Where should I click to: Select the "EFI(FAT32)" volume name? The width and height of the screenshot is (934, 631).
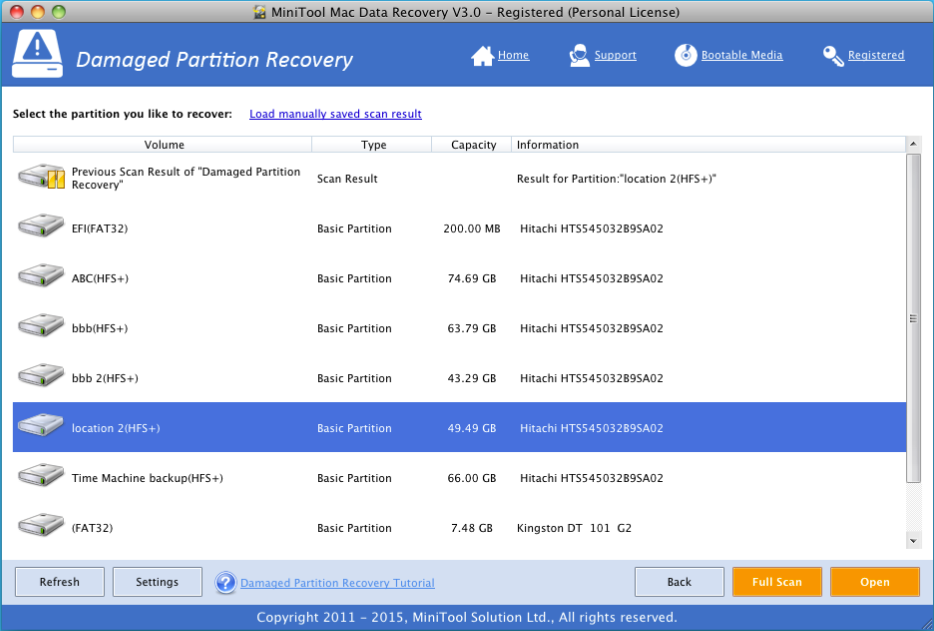tap(99, 228)
